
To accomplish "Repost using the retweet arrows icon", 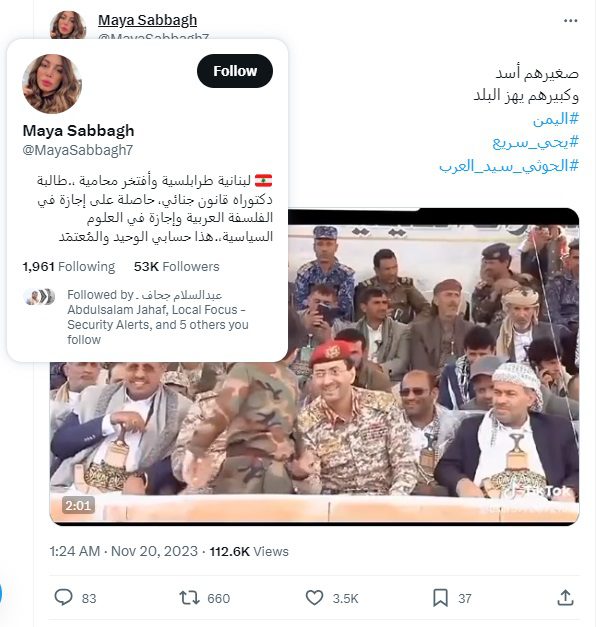I will pos(189,598).
